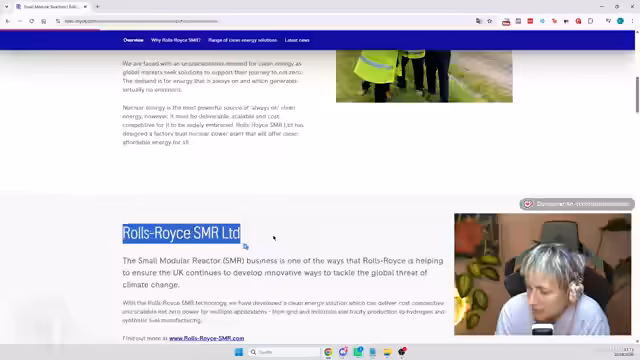Image resolution: width=640 pixels, height=360 pixels.
Task: Open the browser home page
Action: [44, 21]
